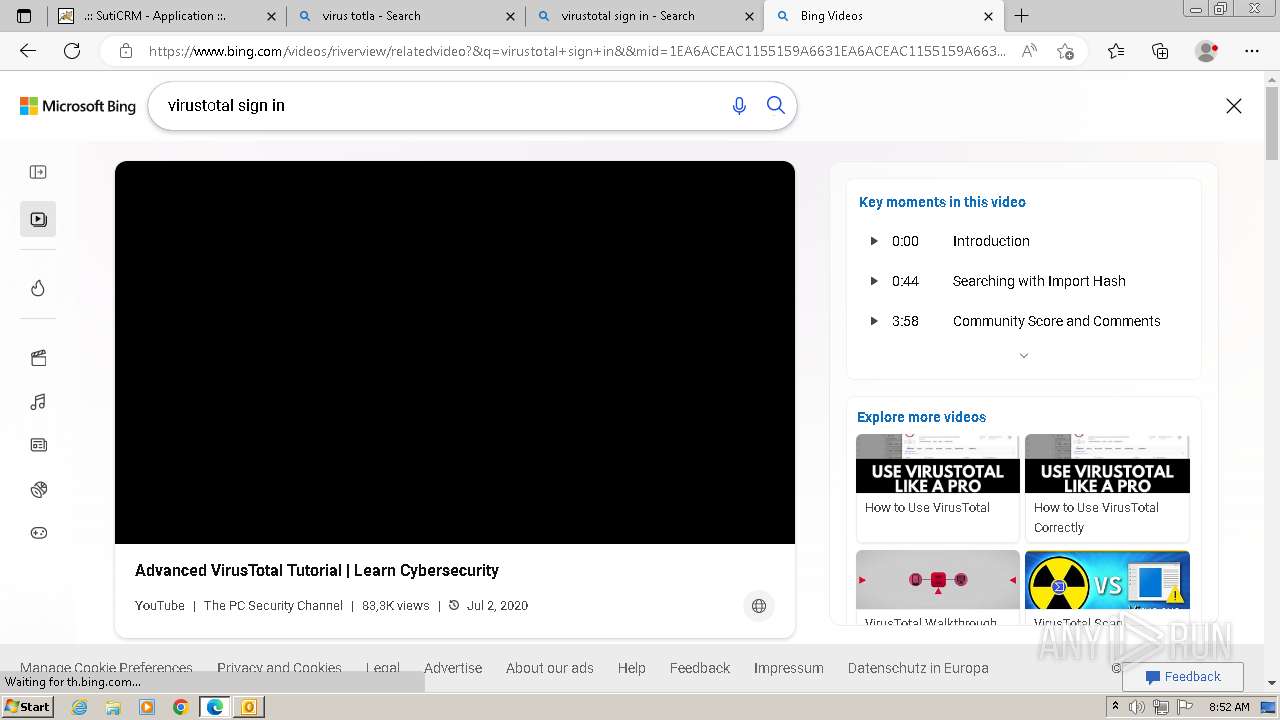Click the globe icon under video
This screenshot has width=1280, height=720.
point(759,606)
